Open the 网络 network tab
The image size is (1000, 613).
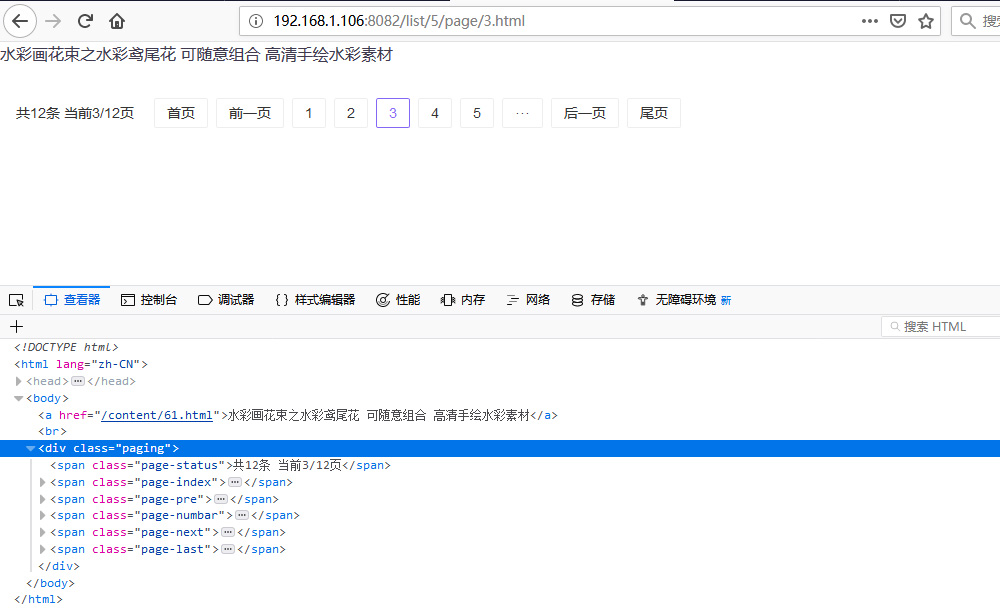click(528, 300)
